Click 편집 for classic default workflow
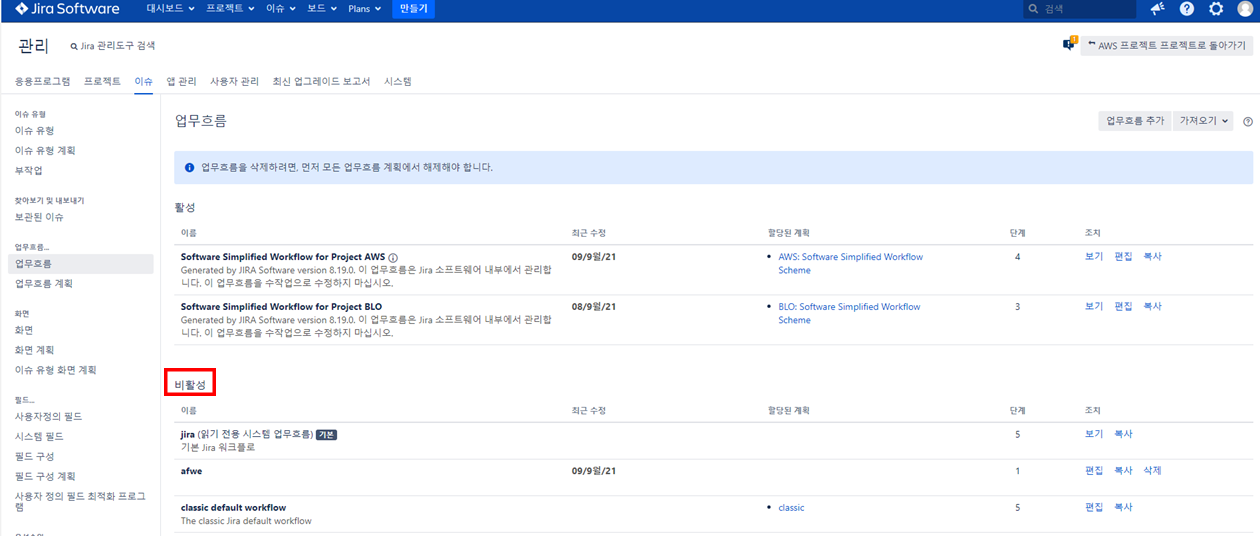Viewport: 1260px width, 536px height. [x=1094, y=508]
